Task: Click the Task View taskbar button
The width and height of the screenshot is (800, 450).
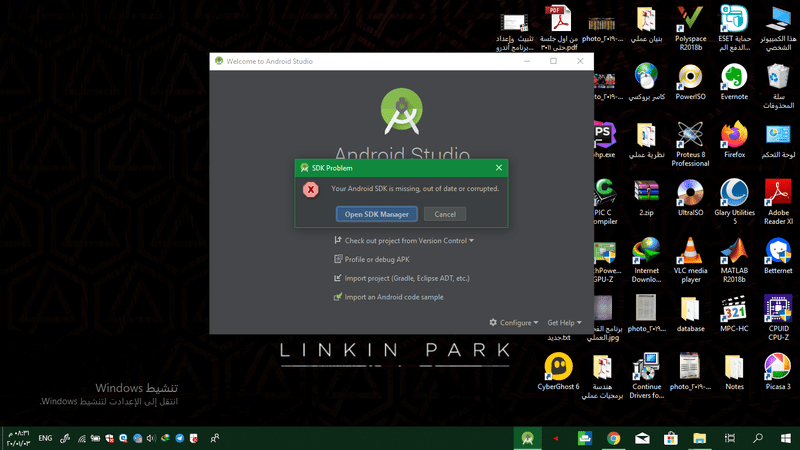Action: coord(730,438)
